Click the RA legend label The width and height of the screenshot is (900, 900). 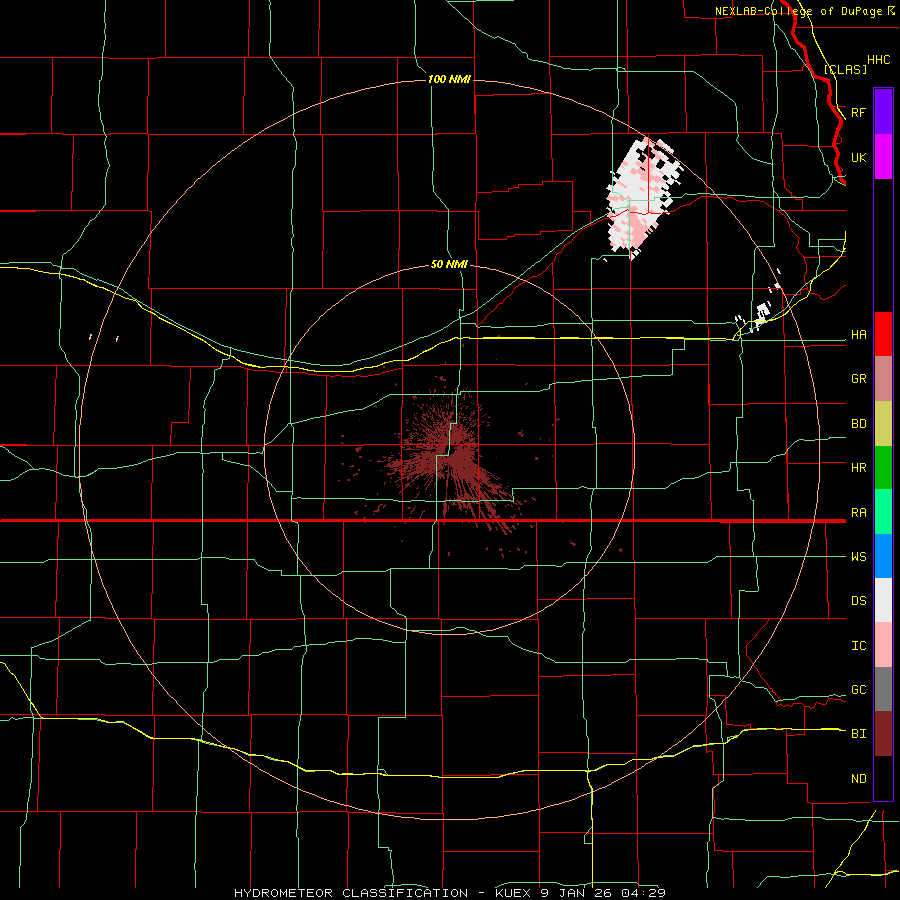[859, 513]
